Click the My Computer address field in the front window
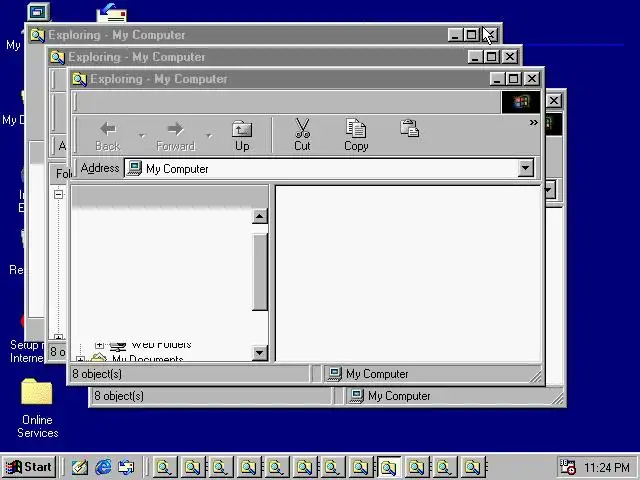This screenshot has height=480, width=640. [x=329, y=168]
